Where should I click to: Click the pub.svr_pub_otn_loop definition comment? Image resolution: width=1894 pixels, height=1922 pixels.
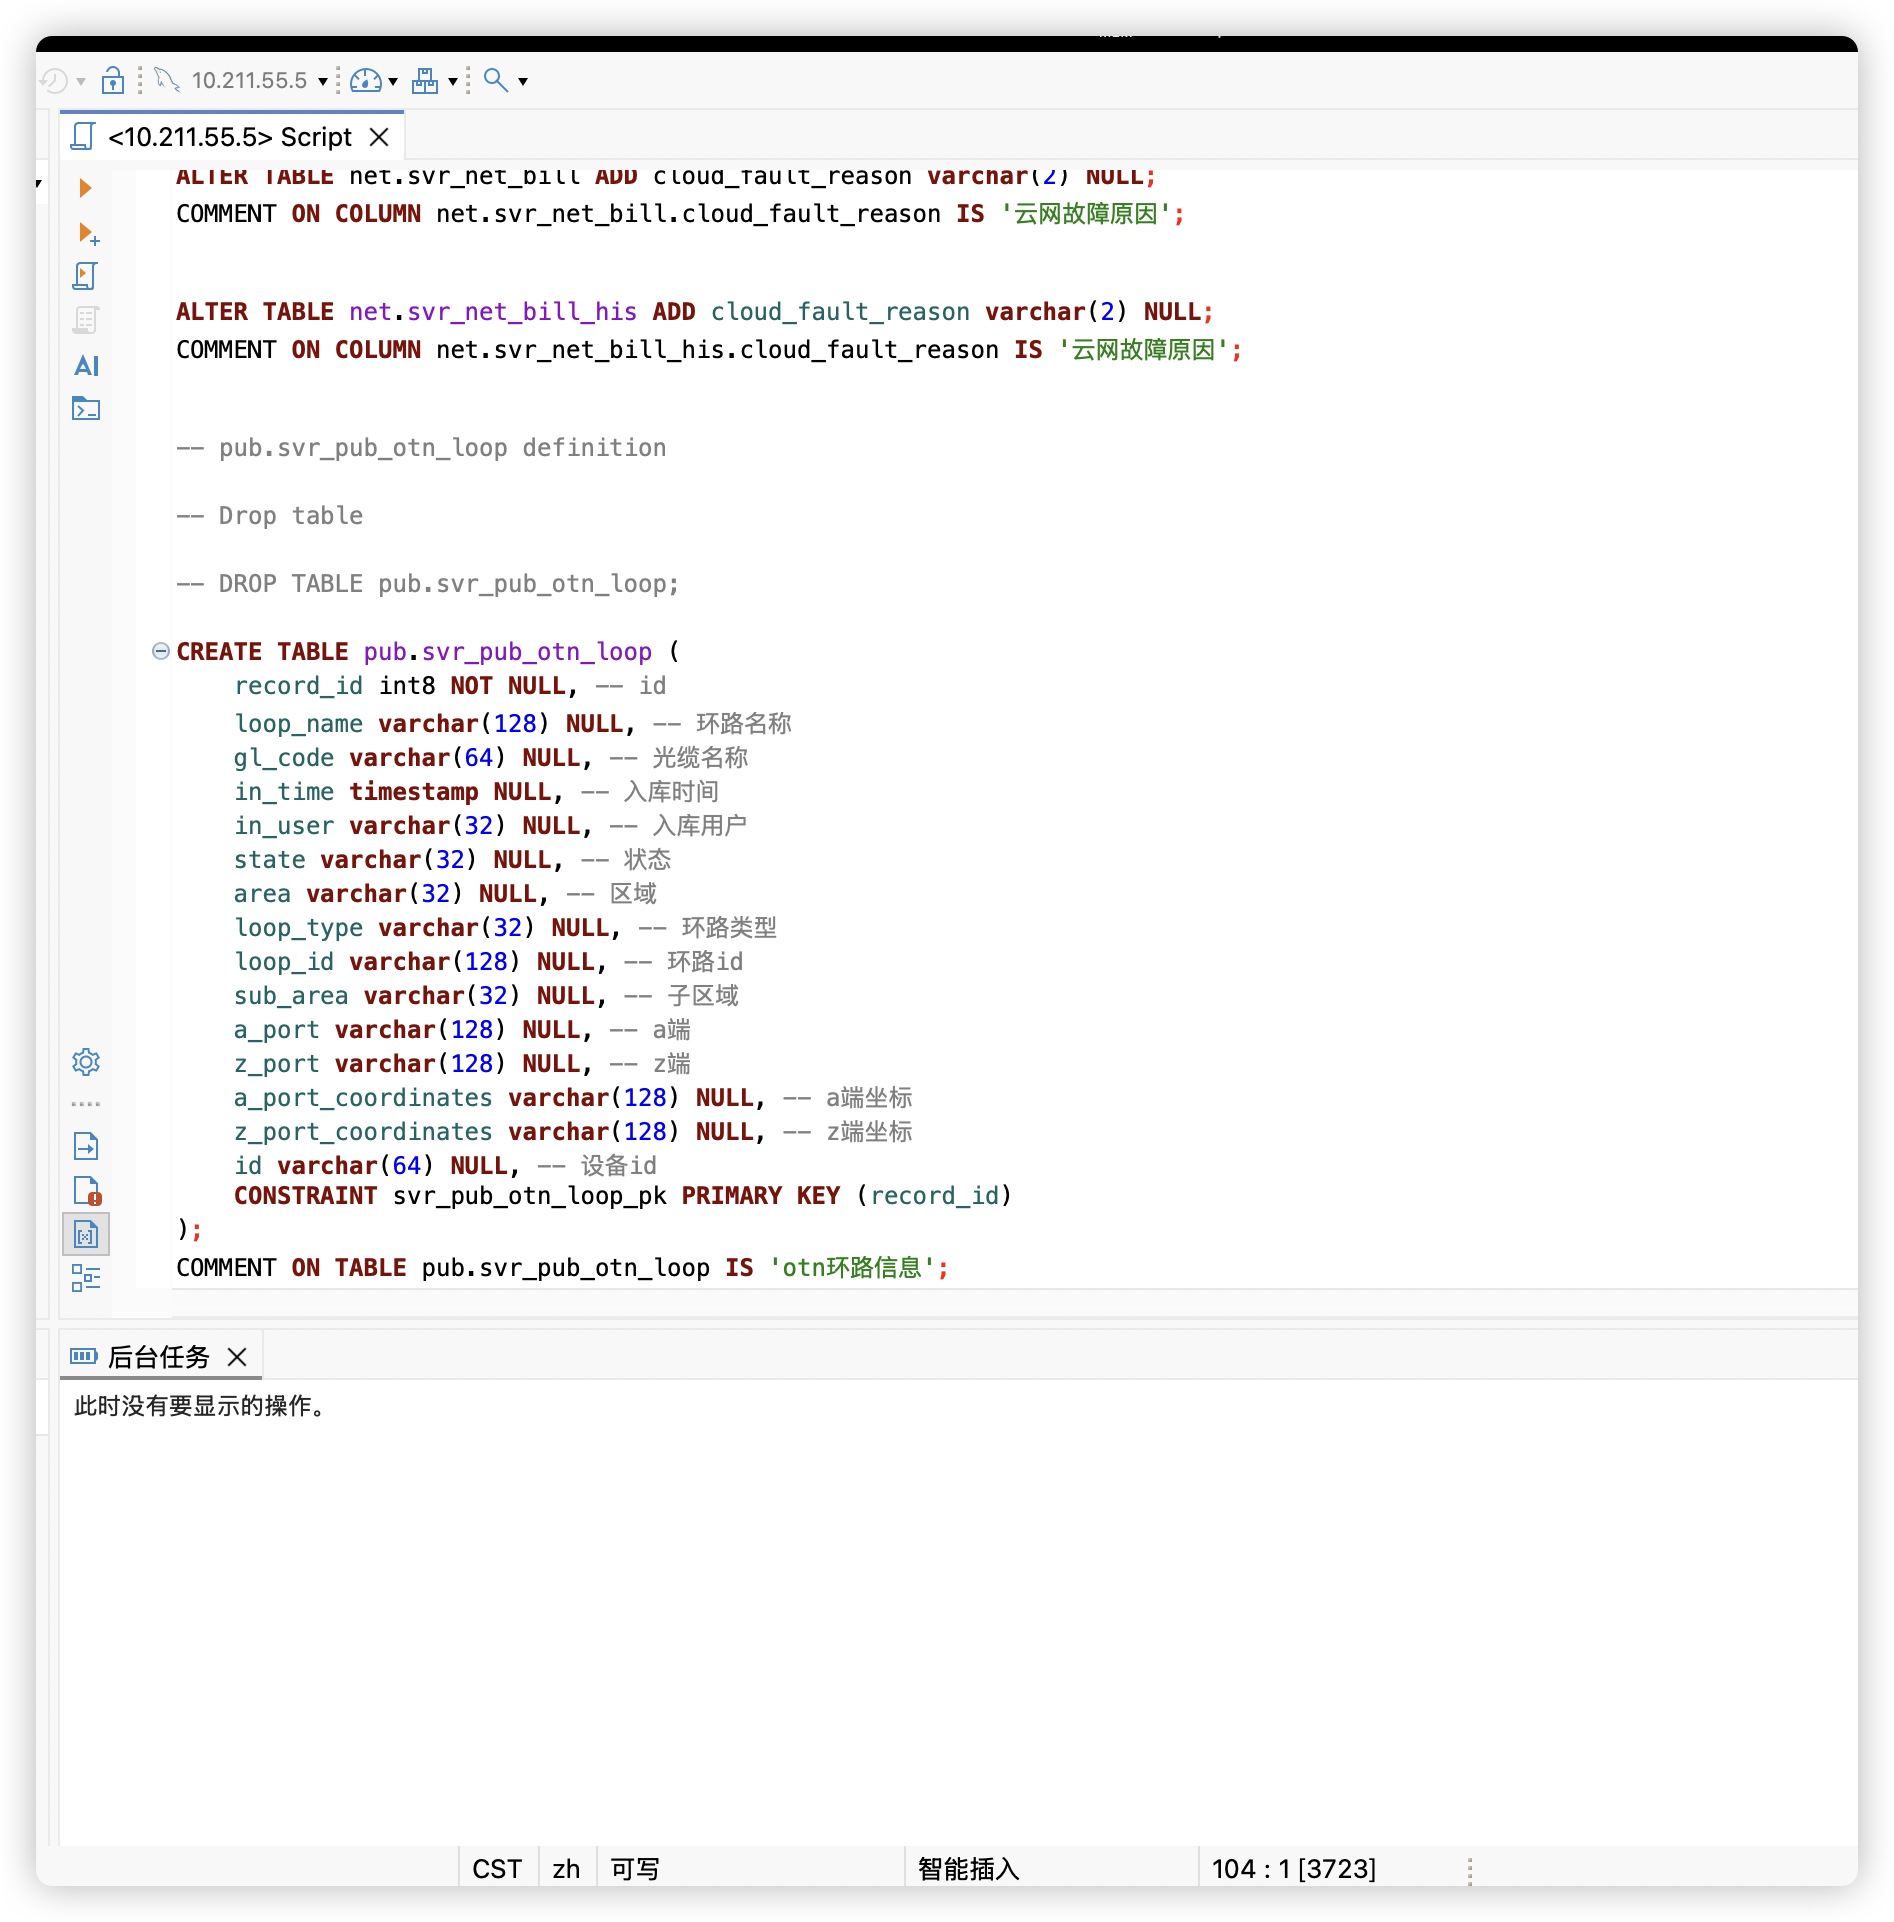(x=421, y=447)
